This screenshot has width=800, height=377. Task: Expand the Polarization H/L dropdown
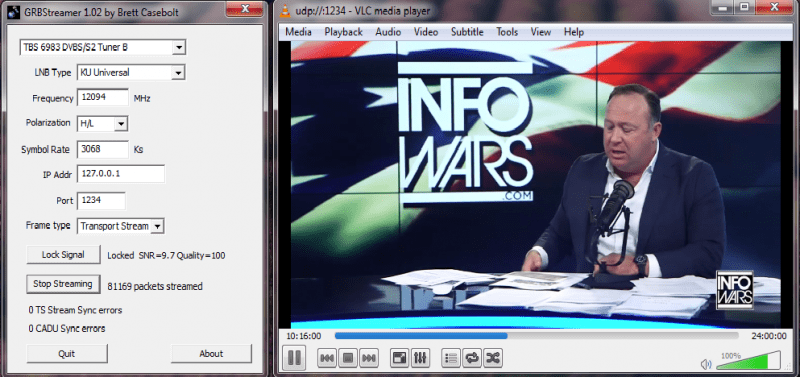pyautogui.click(x=121, y=123)
